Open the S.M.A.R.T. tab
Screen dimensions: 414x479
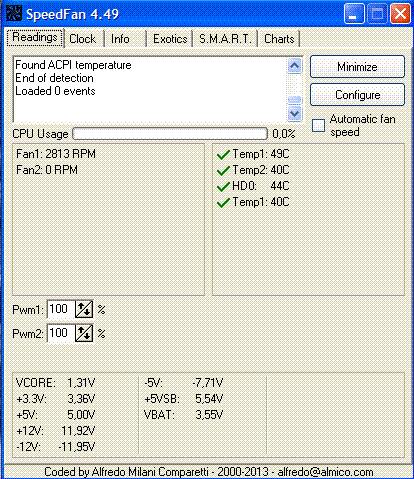pos(225,39)
